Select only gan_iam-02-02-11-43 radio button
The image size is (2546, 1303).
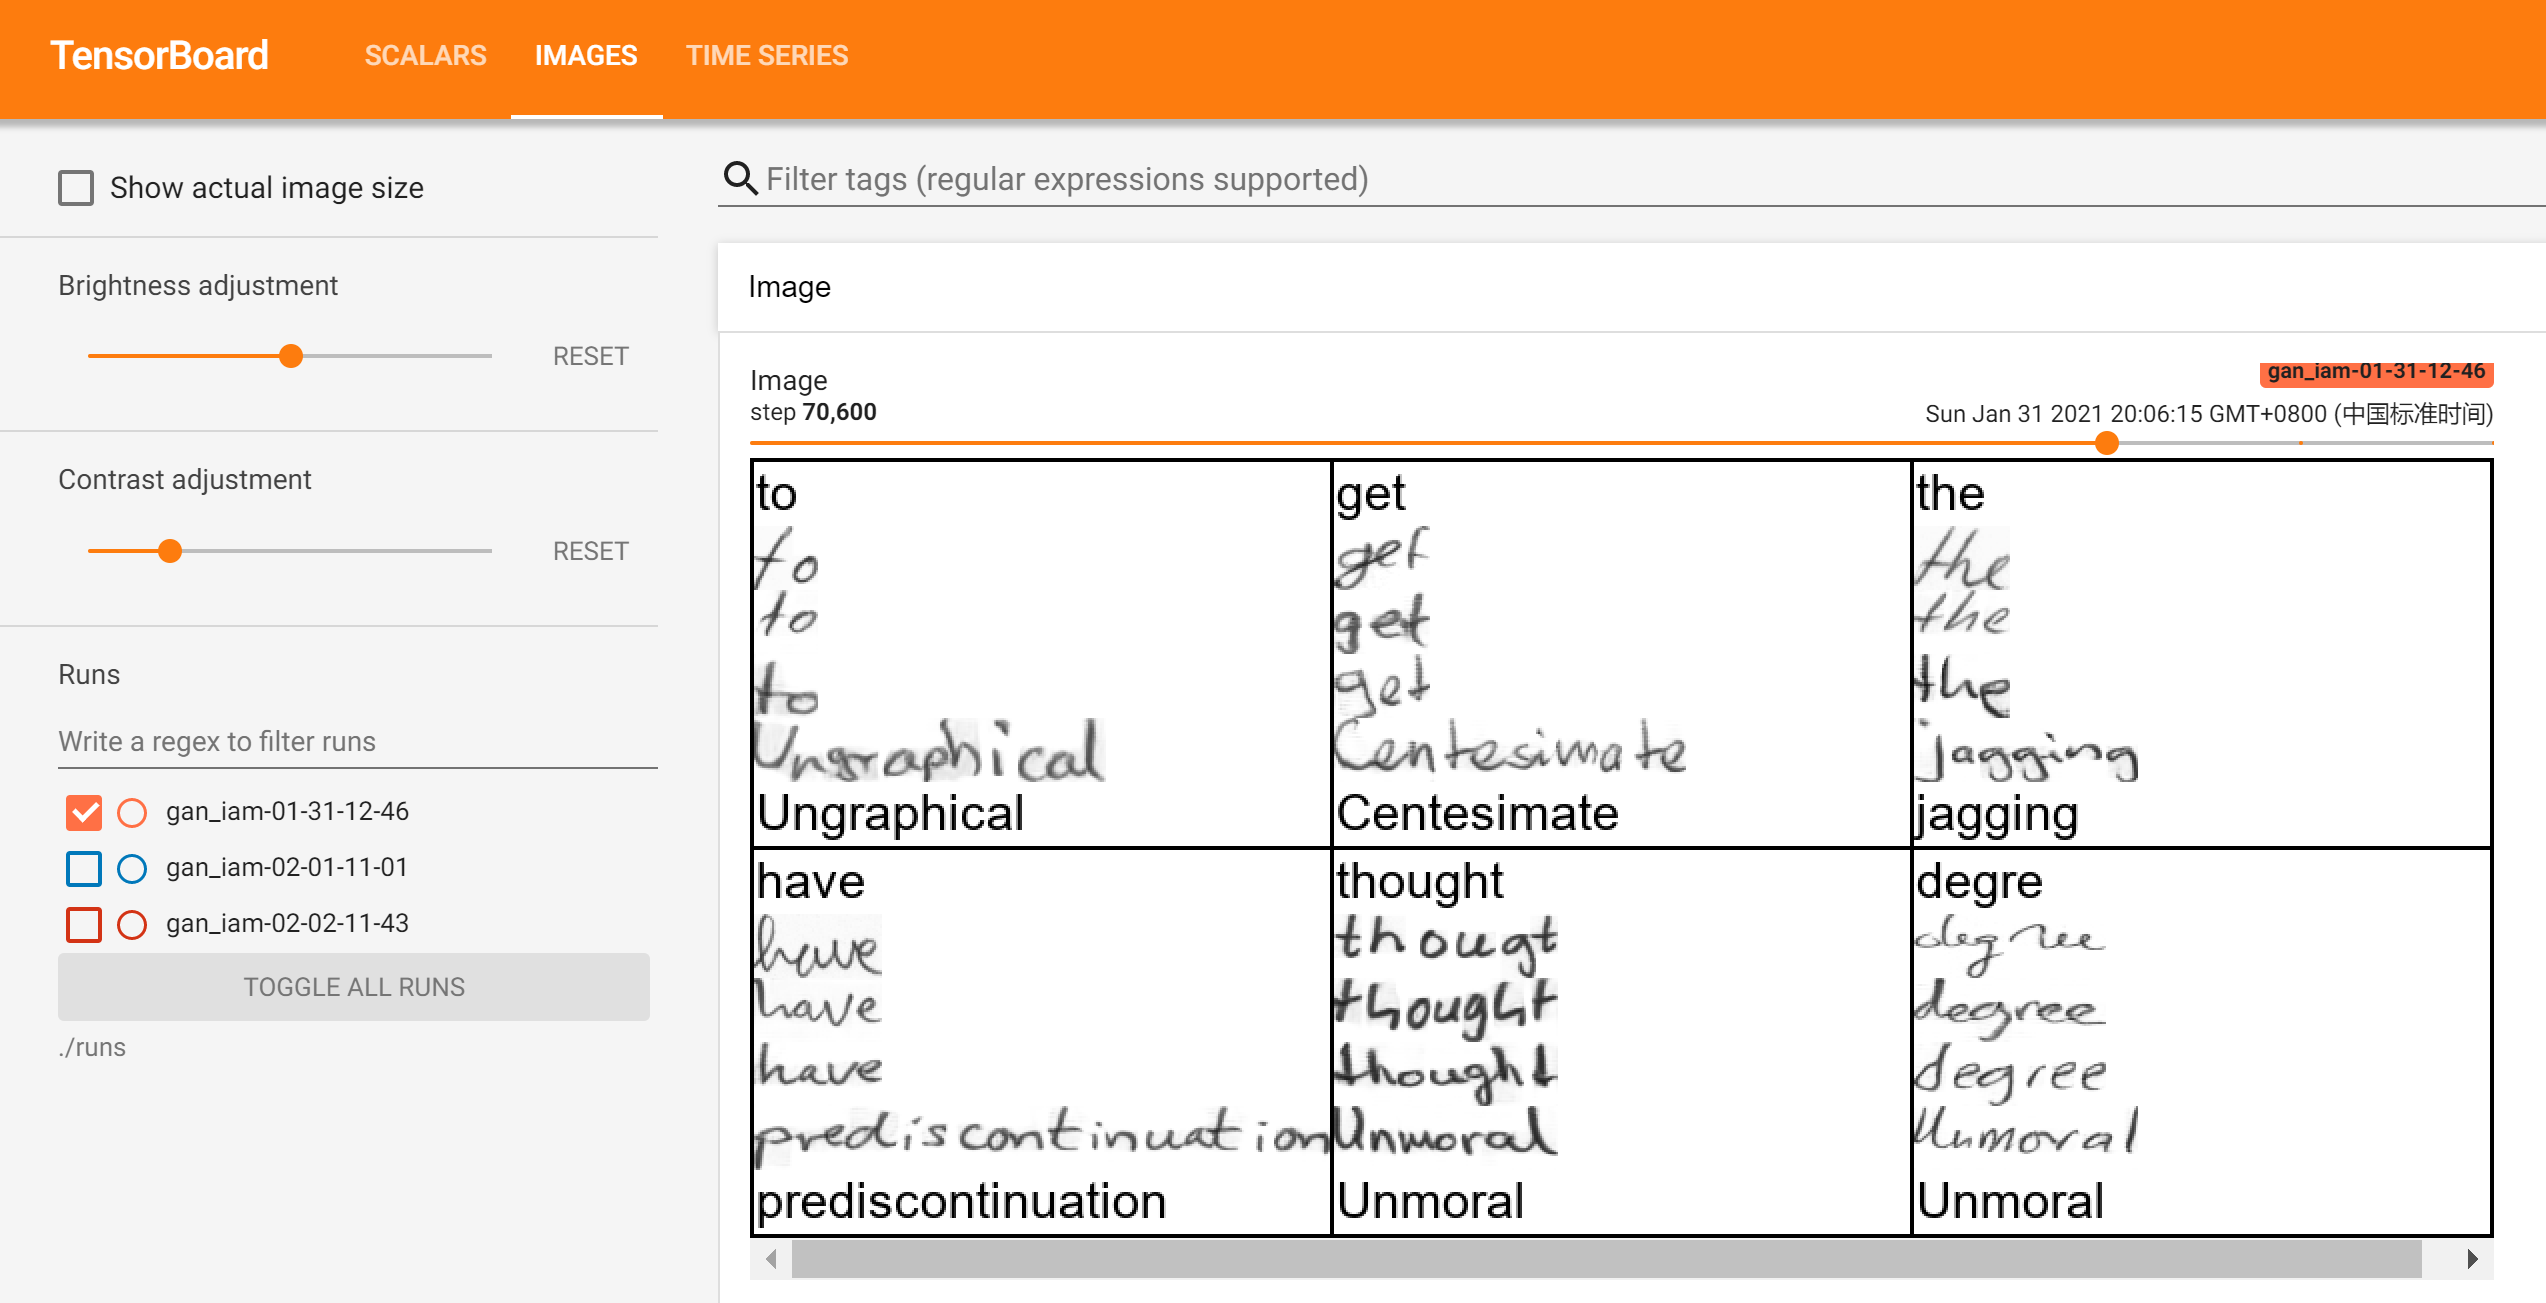coord(132,924)
